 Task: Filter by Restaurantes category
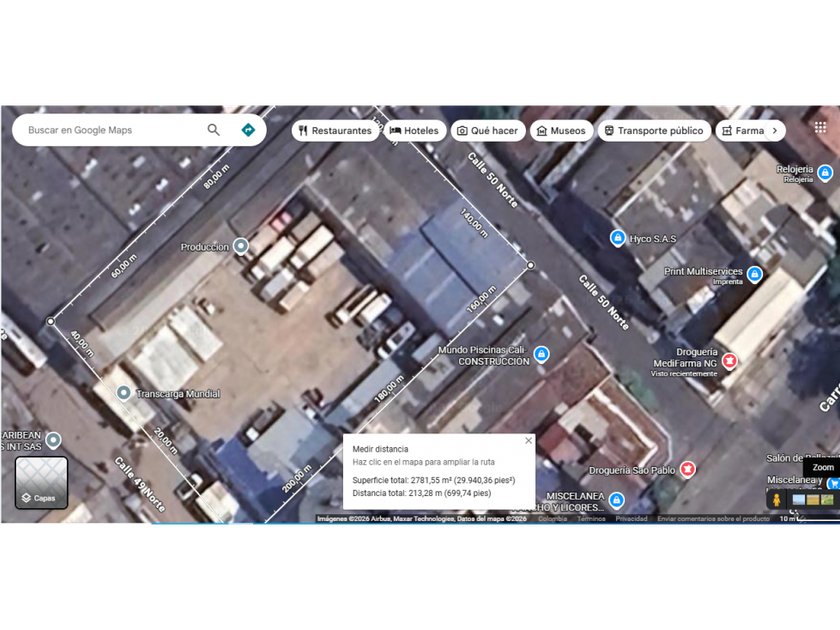(x=335, y=131)
